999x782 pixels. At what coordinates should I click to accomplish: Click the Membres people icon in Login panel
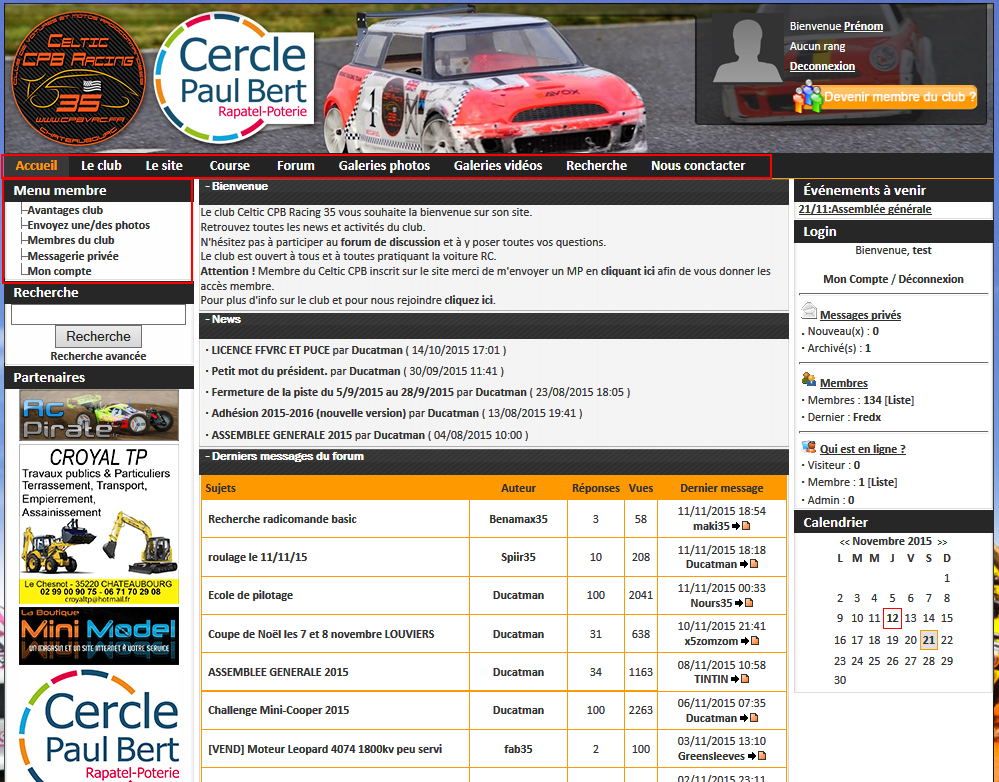(x=809, y=380)
